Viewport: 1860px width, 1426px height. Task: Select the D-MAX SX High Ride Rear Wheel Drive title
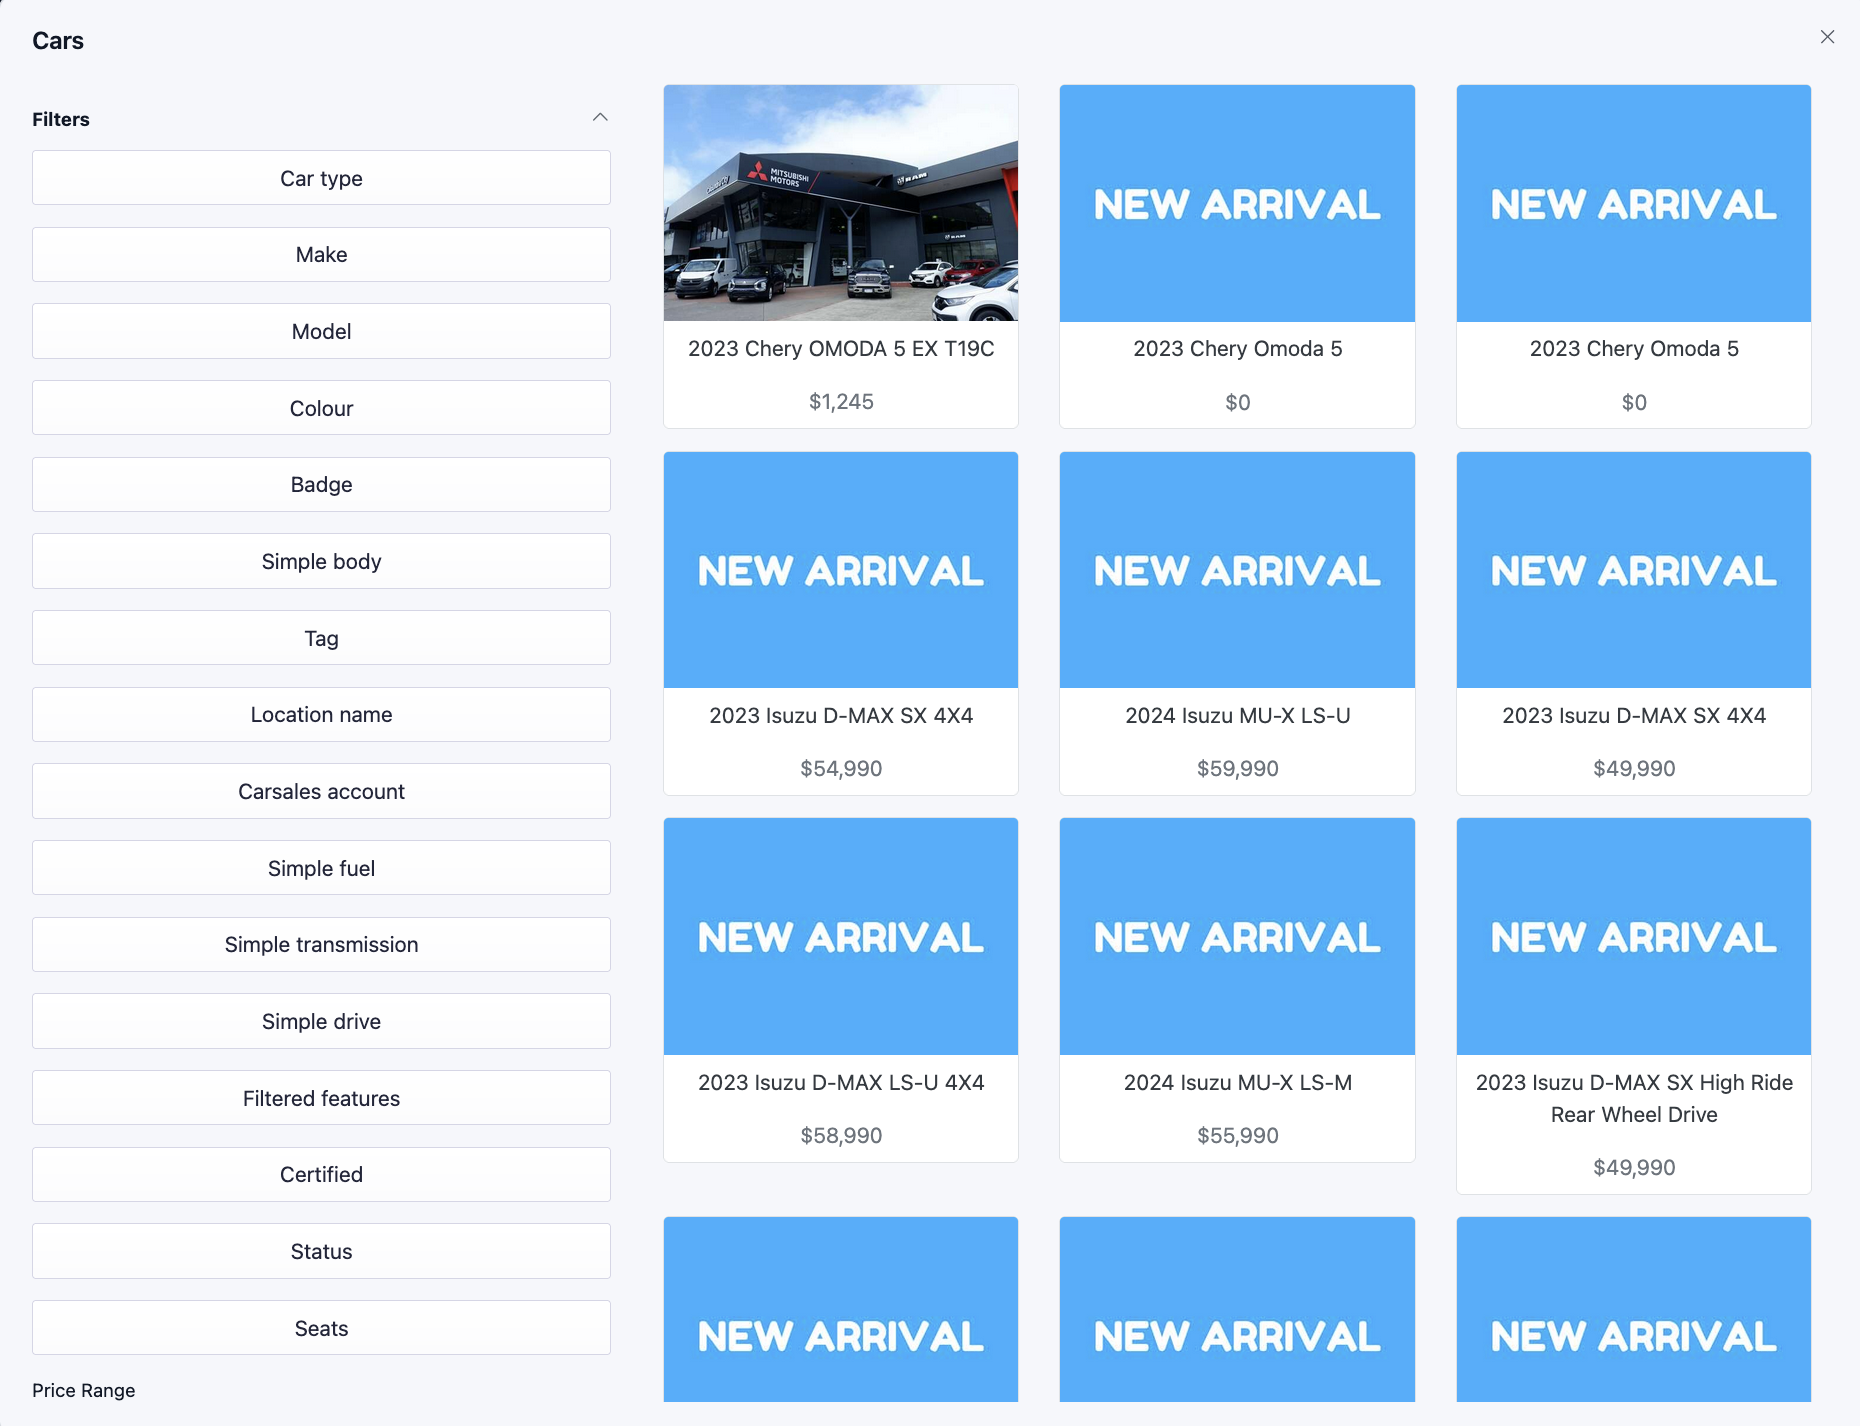pyautogui.click(x=1634, y=1099)
